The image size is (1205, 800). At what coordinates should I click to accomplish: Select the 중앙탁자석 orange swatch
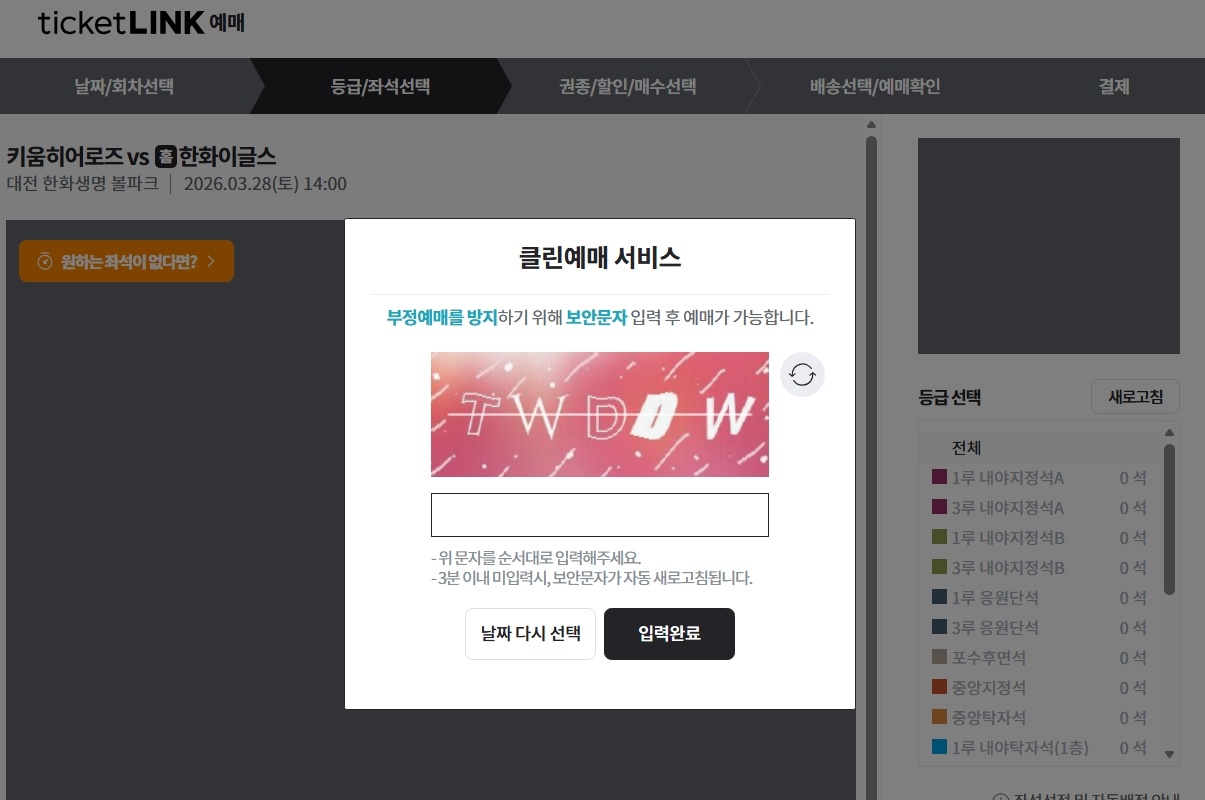tap(939, 718)
